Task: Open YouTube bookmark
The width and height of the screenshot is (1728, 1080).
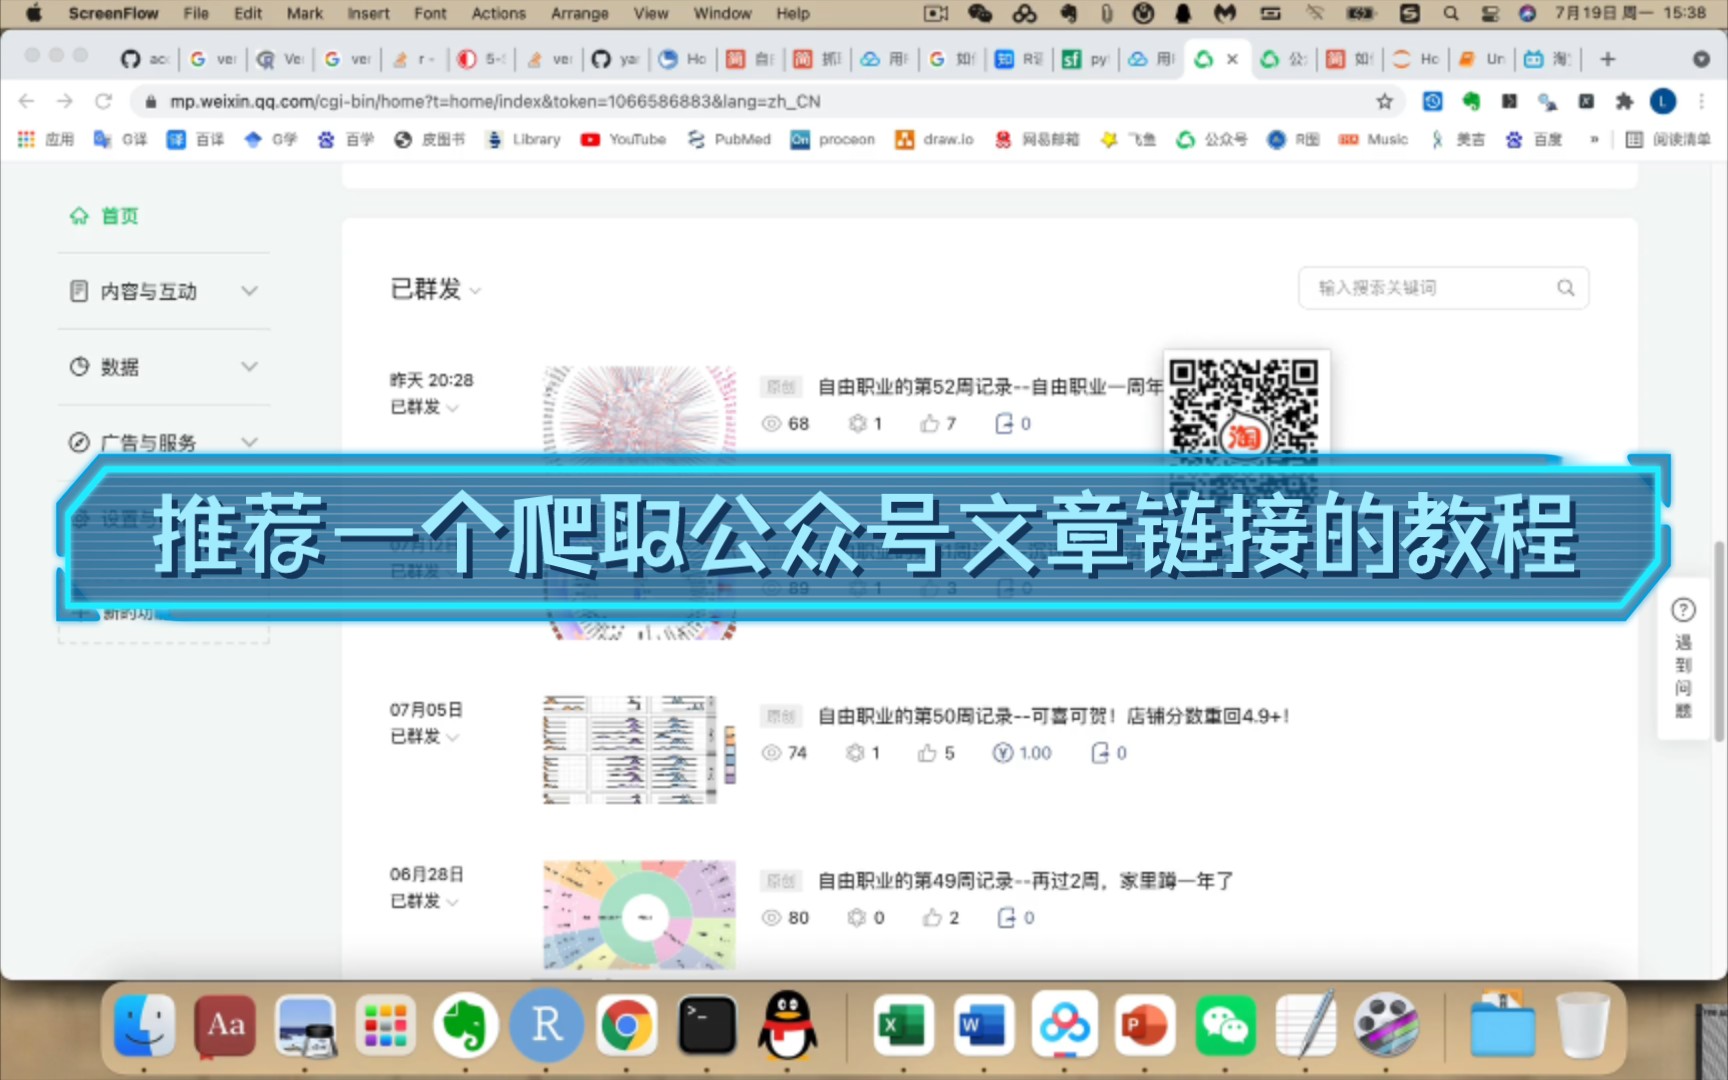Action: pos(623,140)
